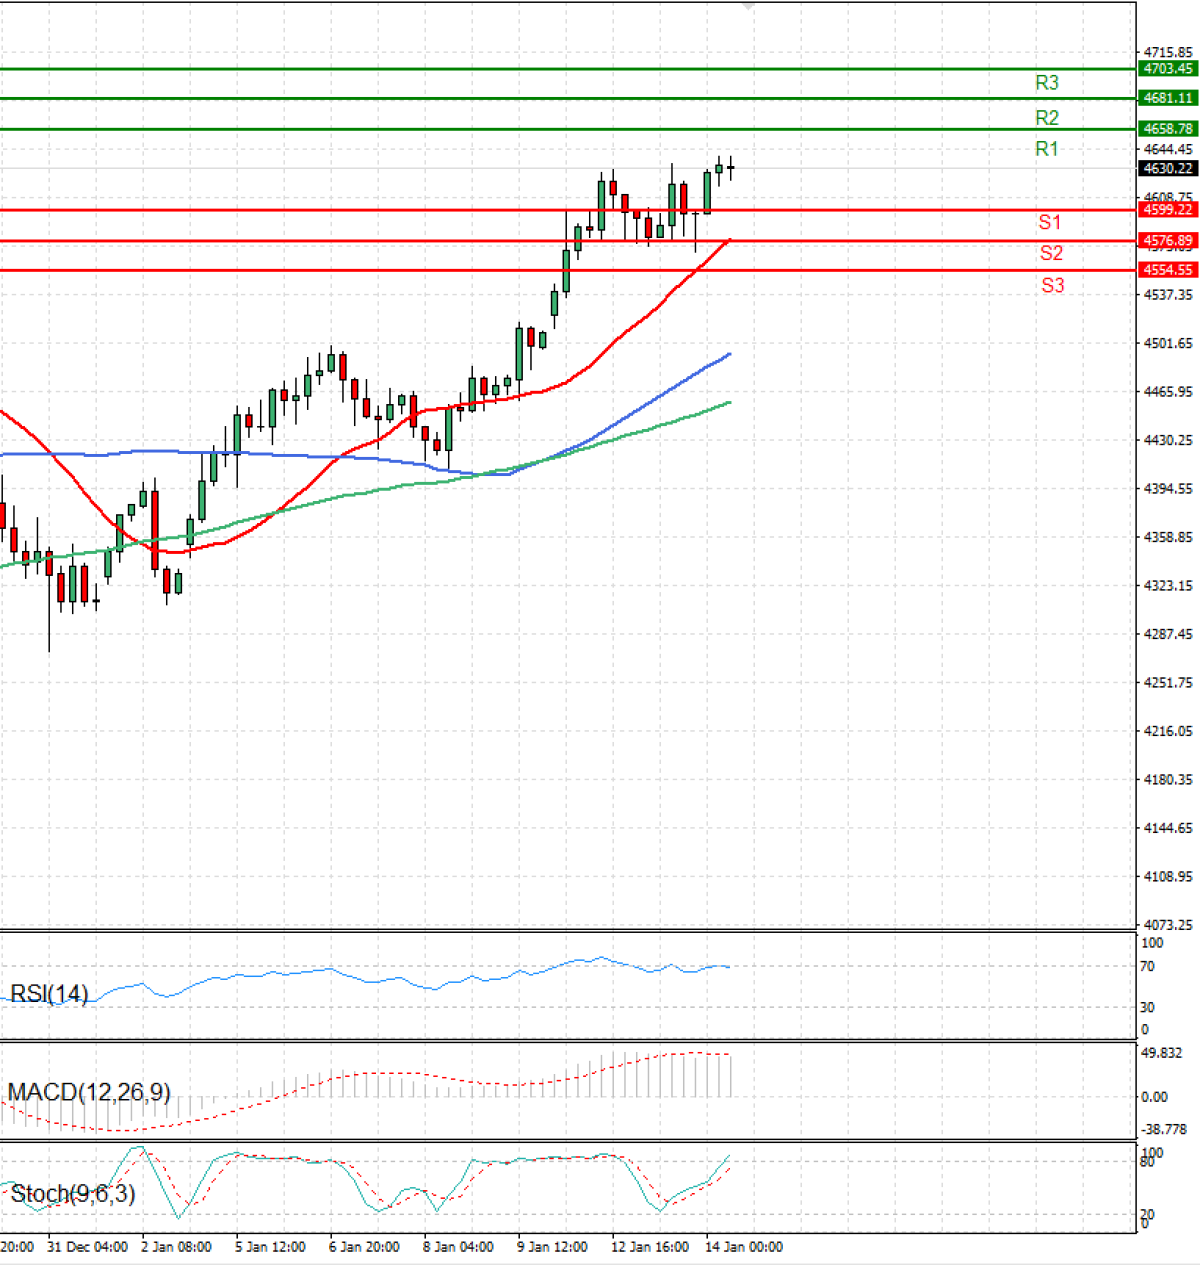Click the green 4703.45 price tag
This screenshot has height=1265, width=1200.
point(1167,69)
